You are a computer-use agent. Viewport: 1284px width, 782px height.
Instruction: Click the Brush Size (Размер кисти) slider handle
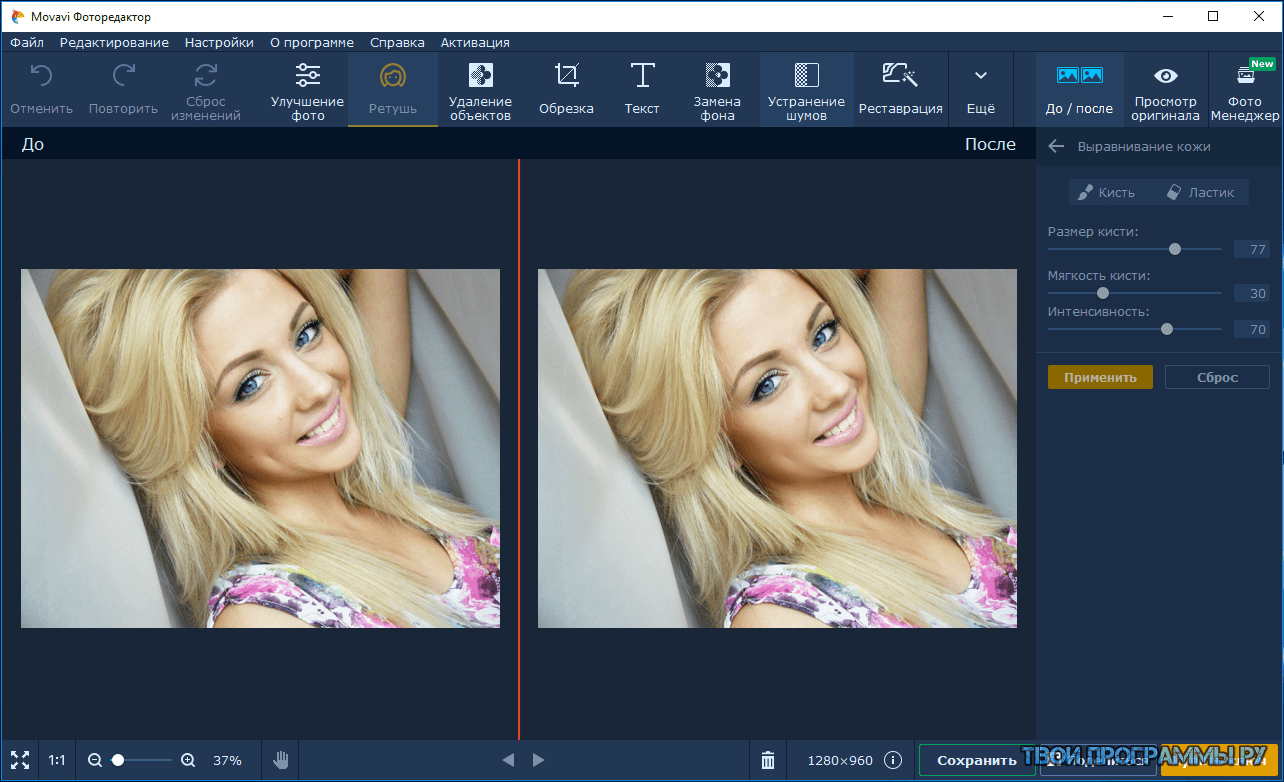pos(1175,249)
